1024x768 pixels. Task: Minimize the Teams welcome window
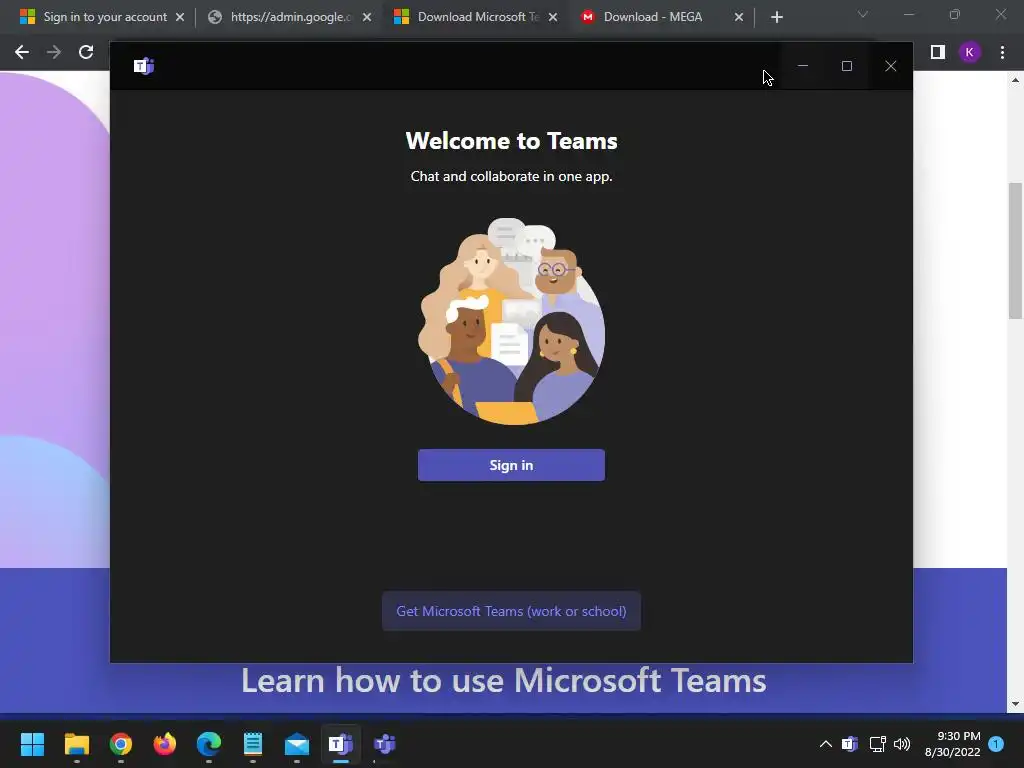pyautogui.click(x=803, y=66)
